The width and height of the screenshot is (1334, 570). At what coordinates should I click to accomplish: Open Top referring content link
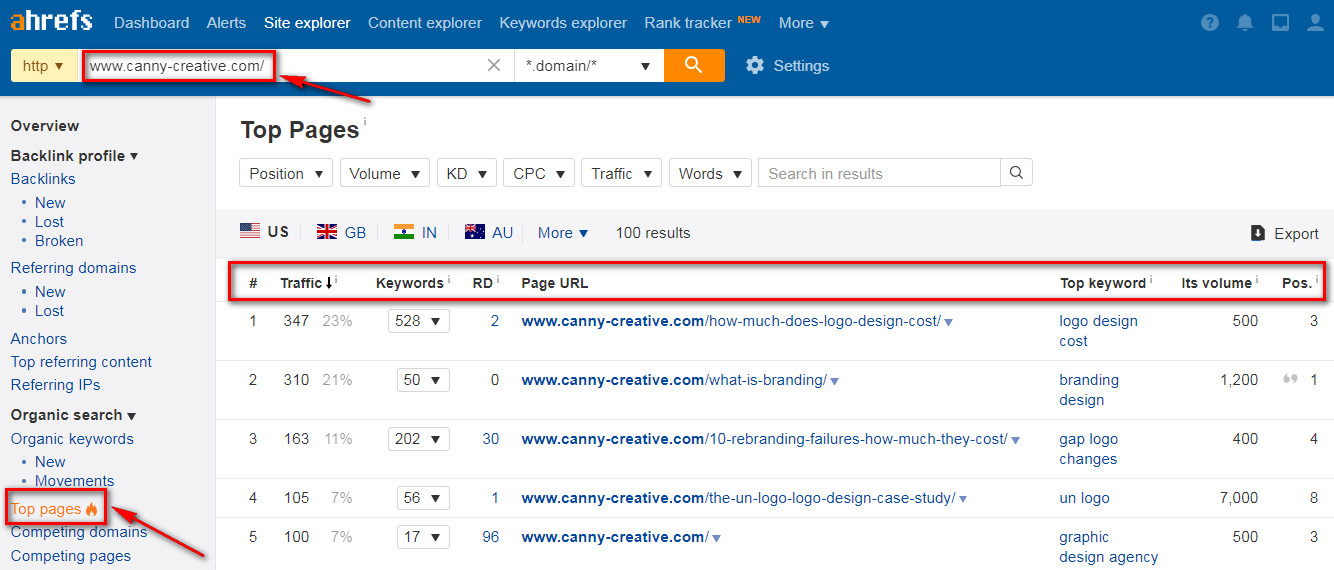pyautogui.click(x=81, y=362)
